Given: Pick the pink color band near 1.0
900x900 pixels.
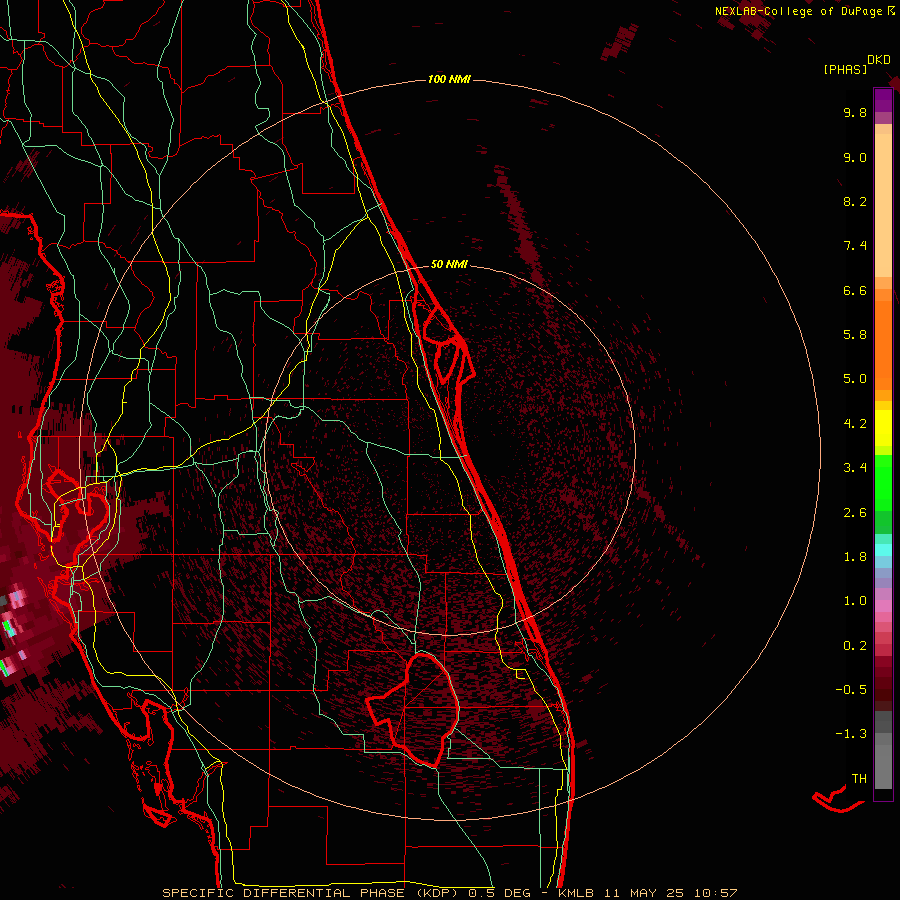Looking at the screenshot, I should click(883, 606).
